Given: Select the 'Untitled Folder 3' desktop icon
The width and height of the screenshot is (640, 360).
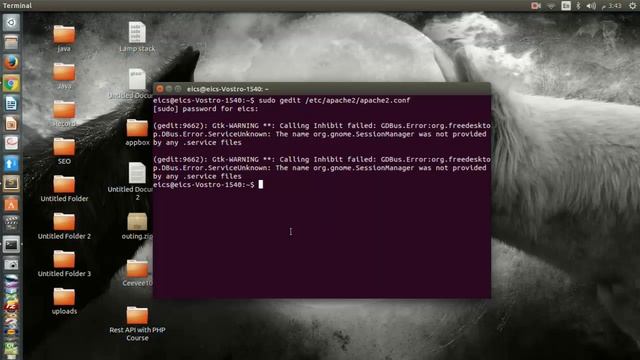Looking at the screenshot, I should [64, 264].
